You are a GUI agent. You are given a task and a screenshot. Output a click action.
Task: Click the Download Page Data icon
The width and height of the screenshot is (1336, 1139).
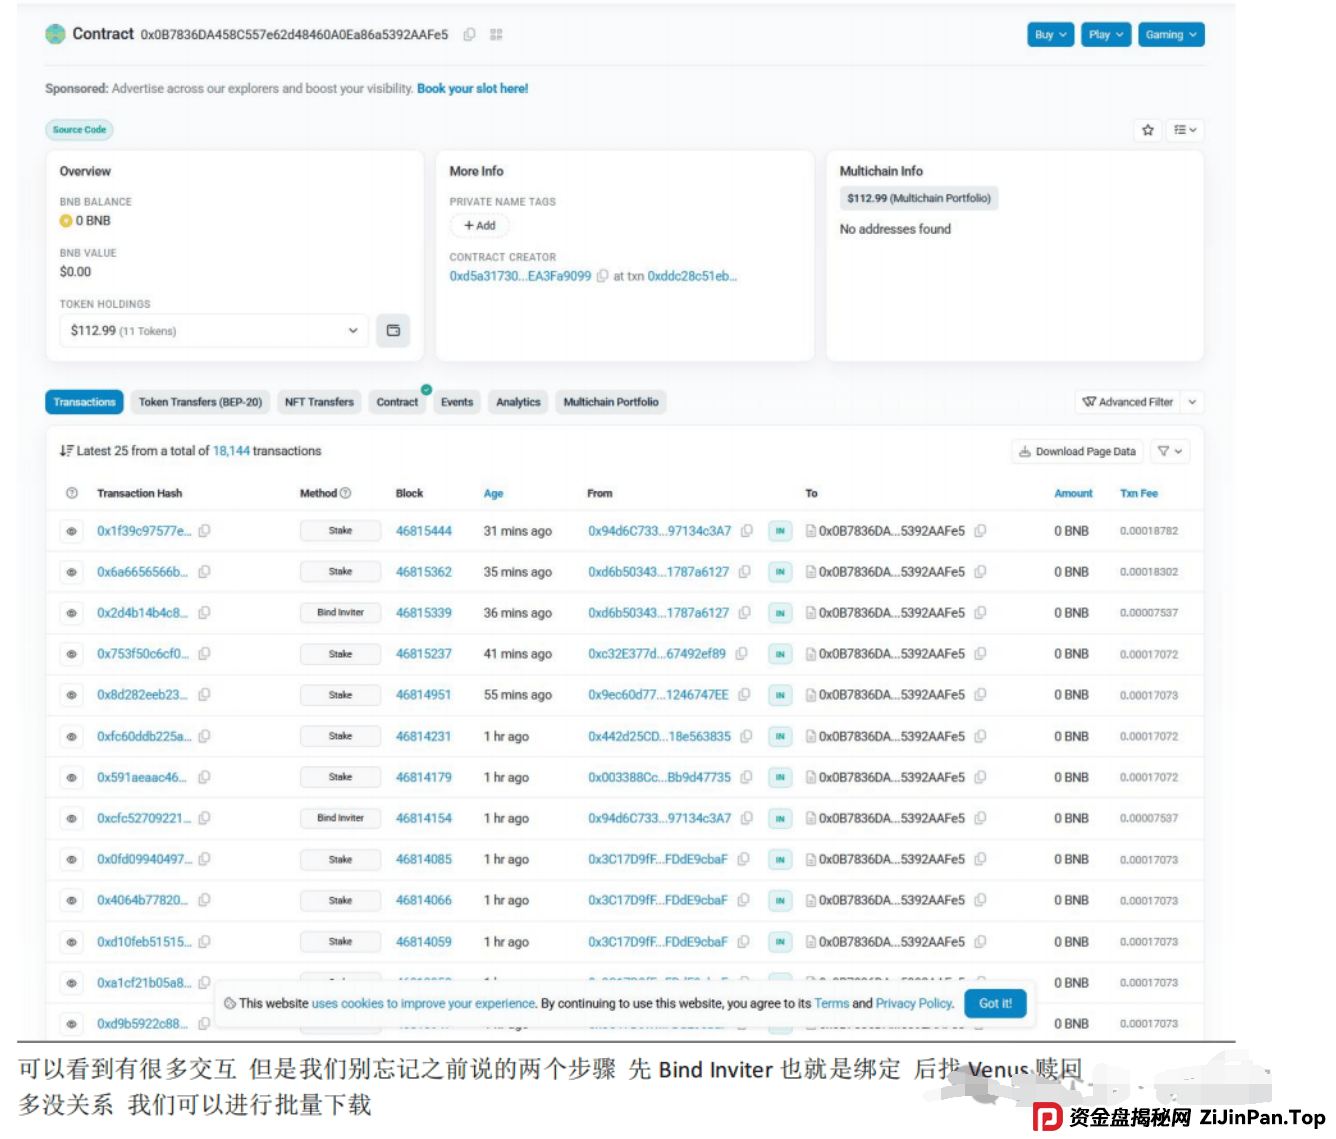[1024, 451]
